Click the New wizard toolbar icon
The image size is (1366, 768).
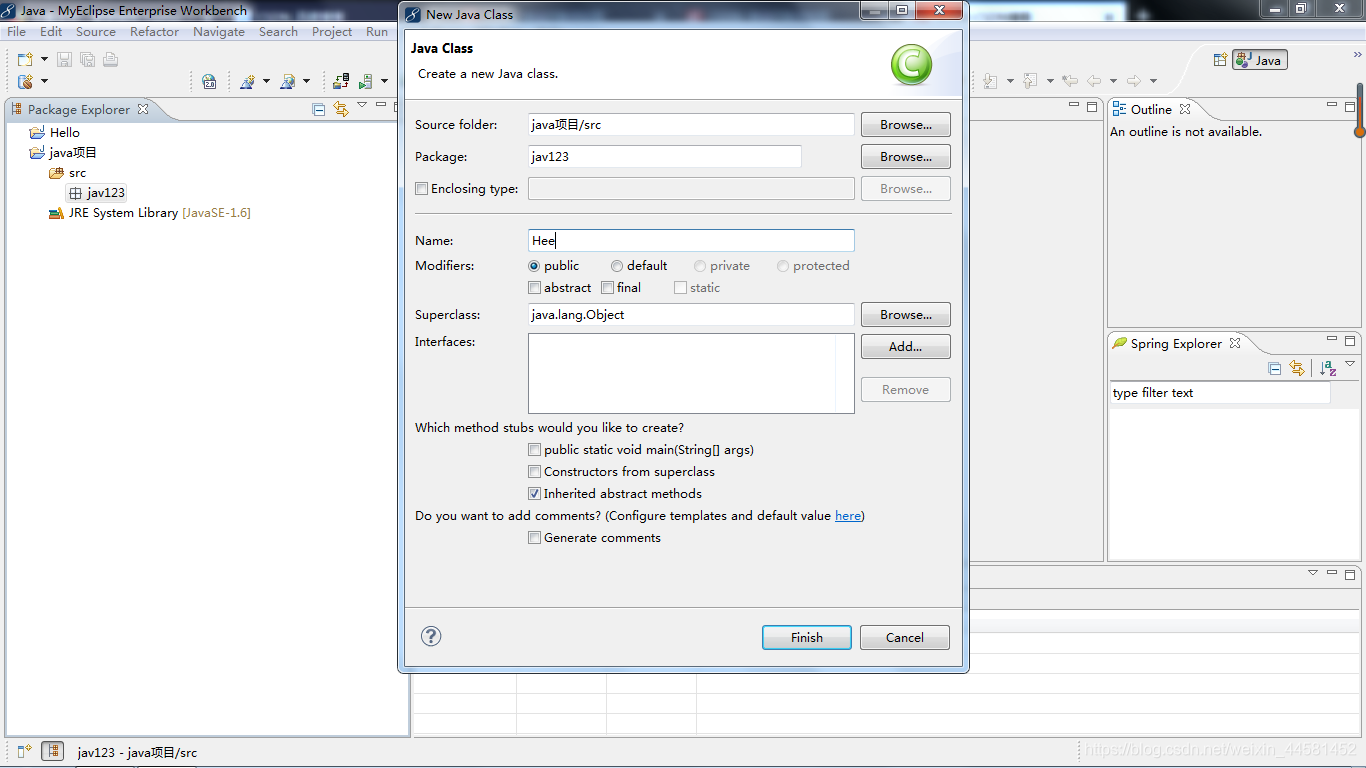[x=25, y=60]
